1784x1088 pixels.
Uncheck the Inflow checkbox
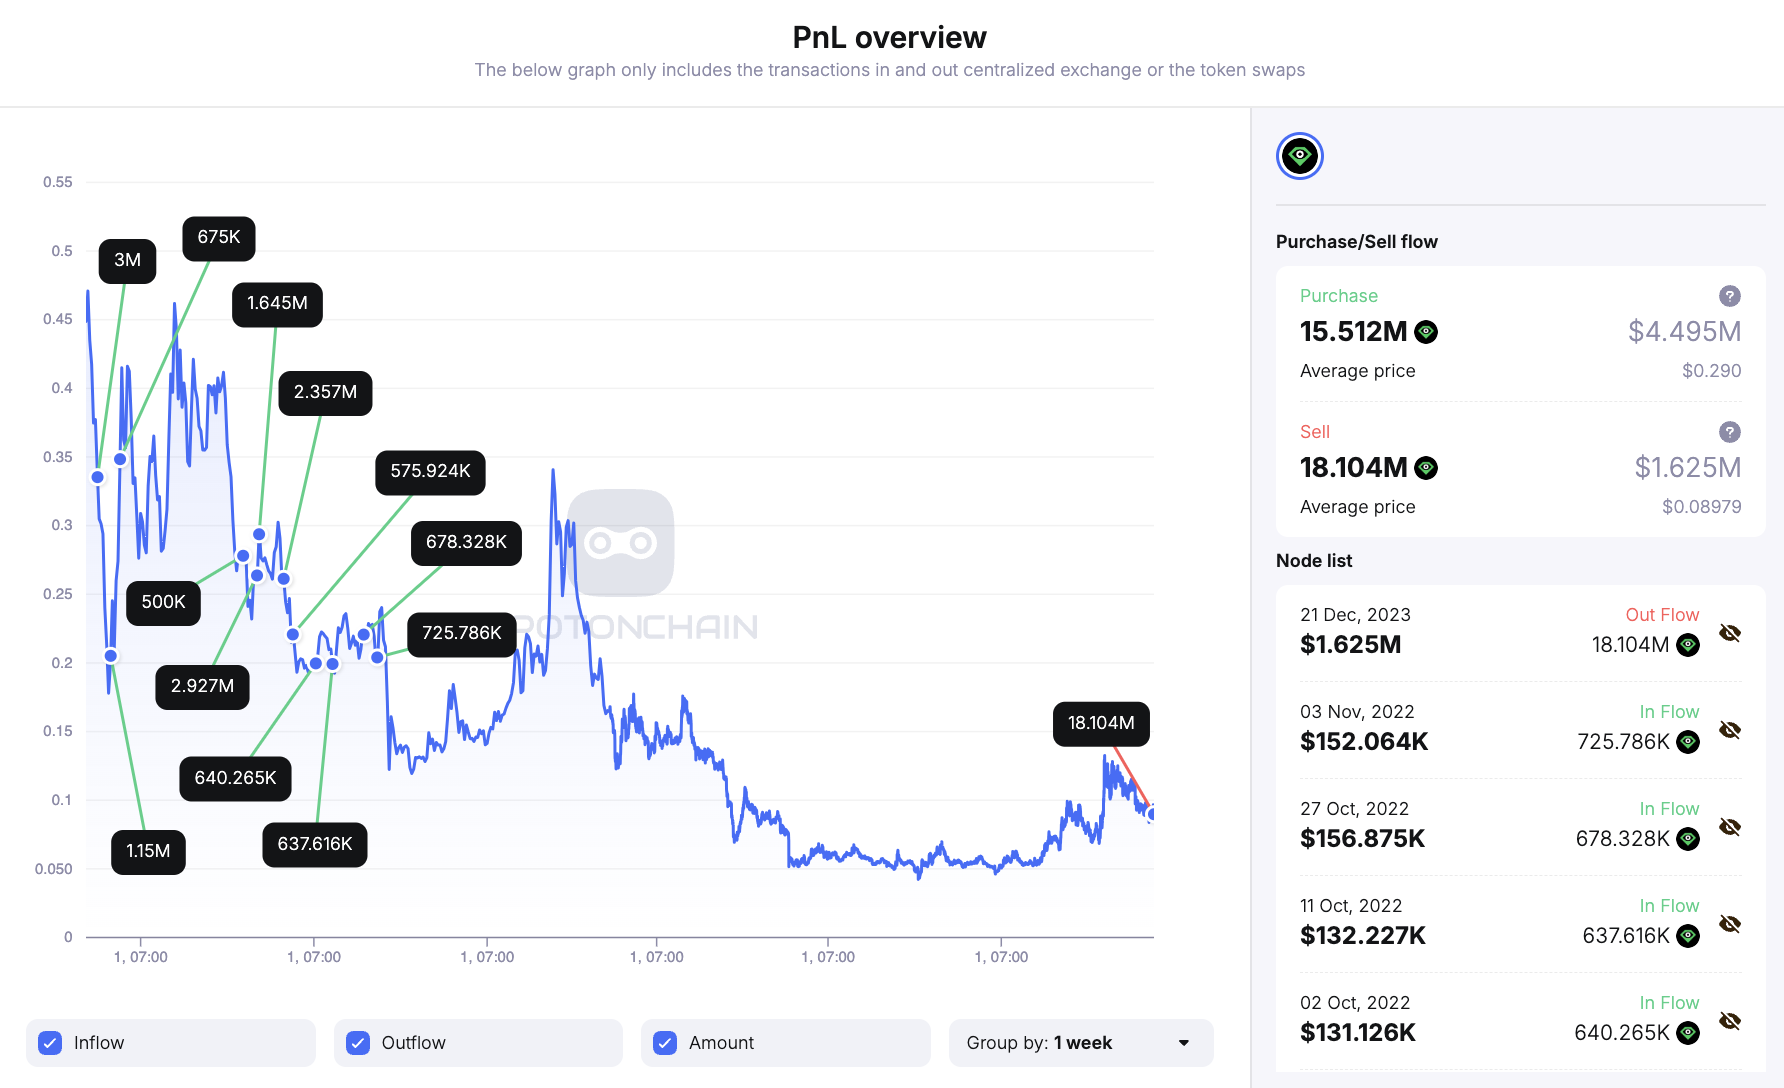click(x=50, y=1043)
